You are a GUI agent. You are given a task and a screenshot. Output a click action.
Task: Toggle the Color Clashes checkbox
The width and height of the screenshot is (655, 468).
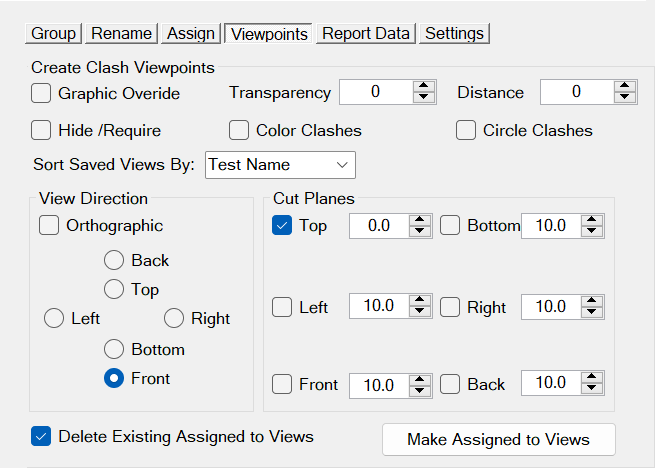tap(239, 130)
